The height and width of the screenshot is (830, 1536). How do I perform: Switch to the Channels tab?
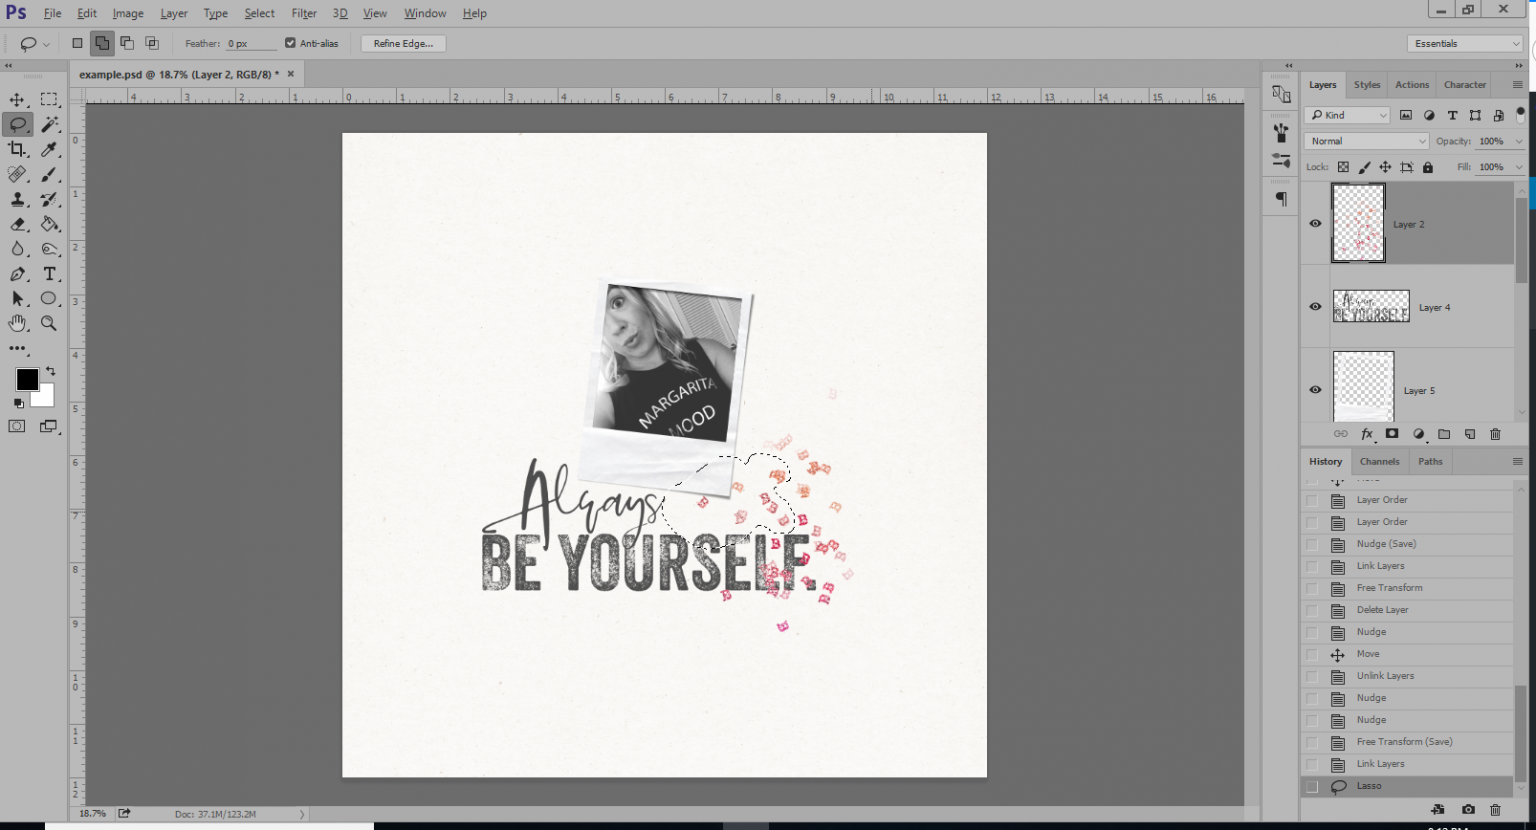(x=1380, y=461)
